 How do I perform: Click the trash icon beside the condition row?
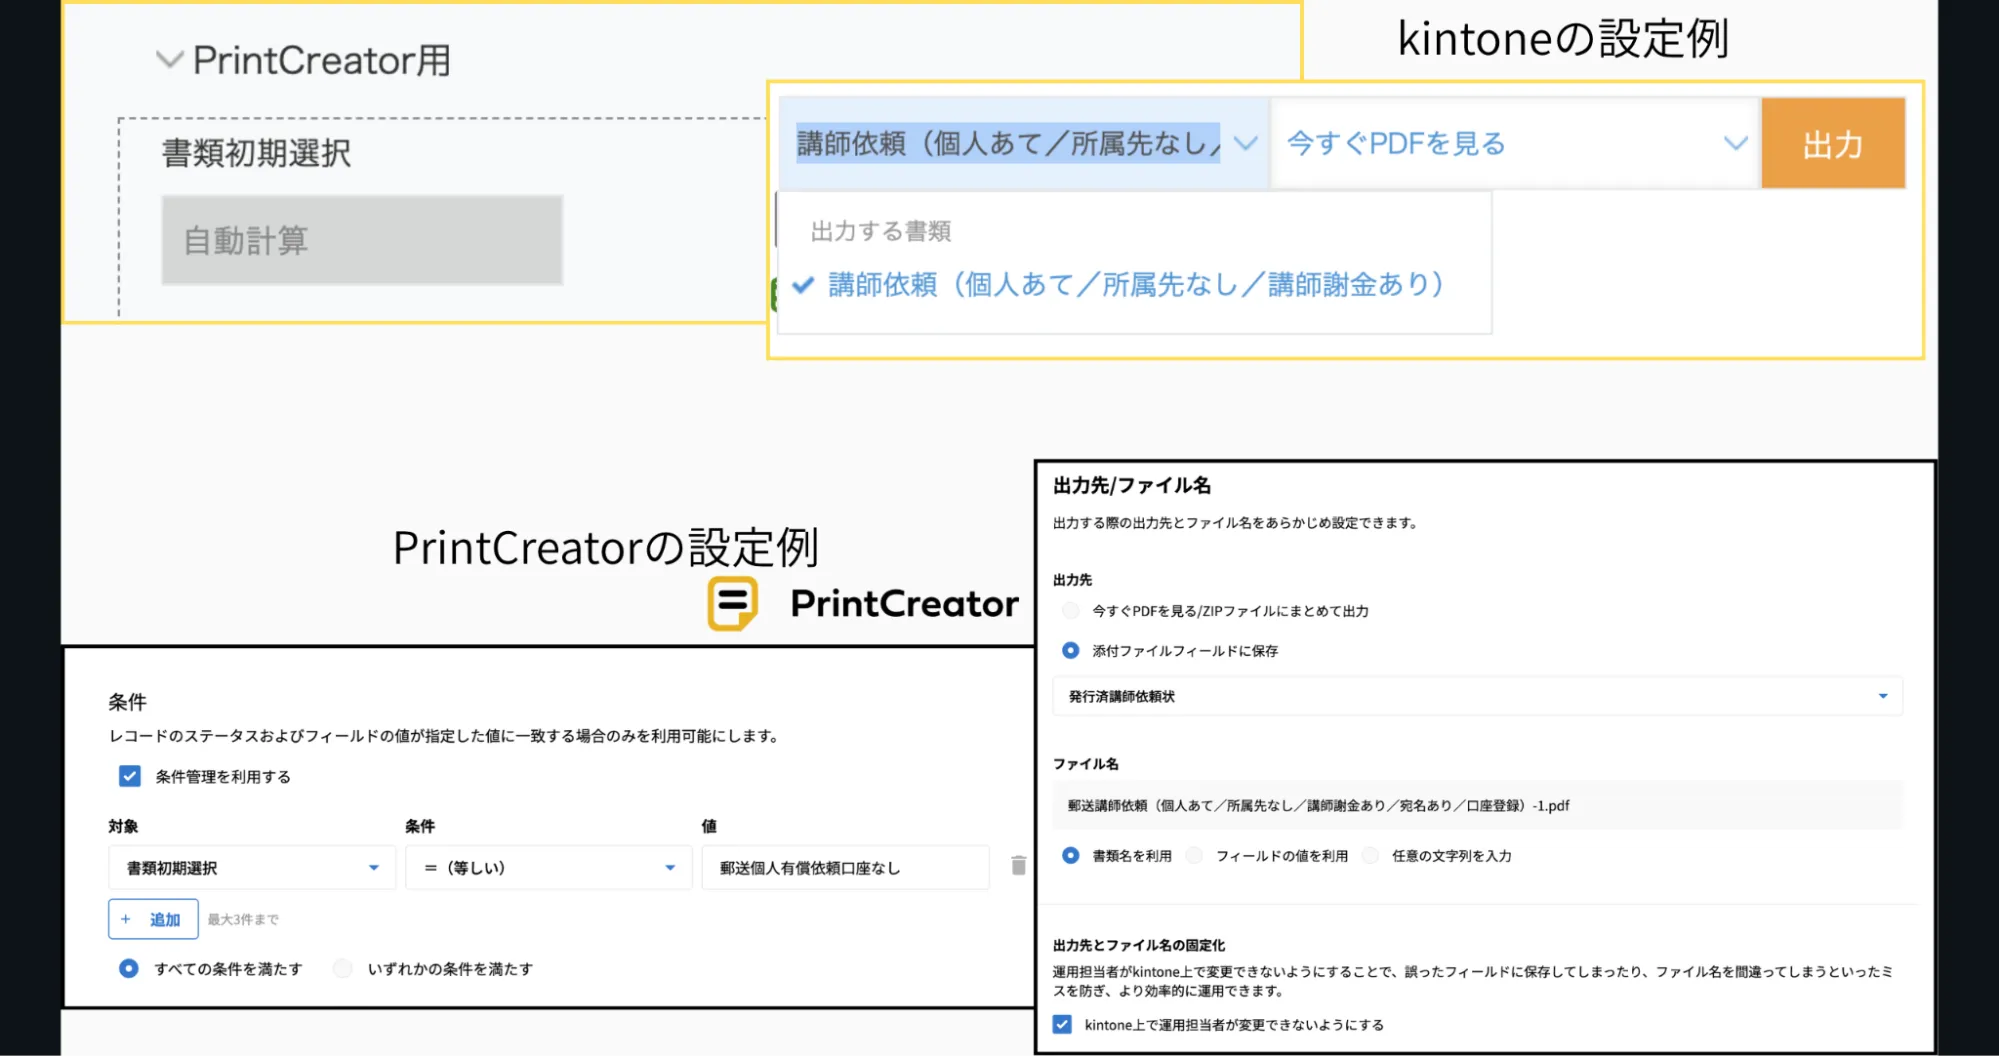click(x=1018, y=866)
